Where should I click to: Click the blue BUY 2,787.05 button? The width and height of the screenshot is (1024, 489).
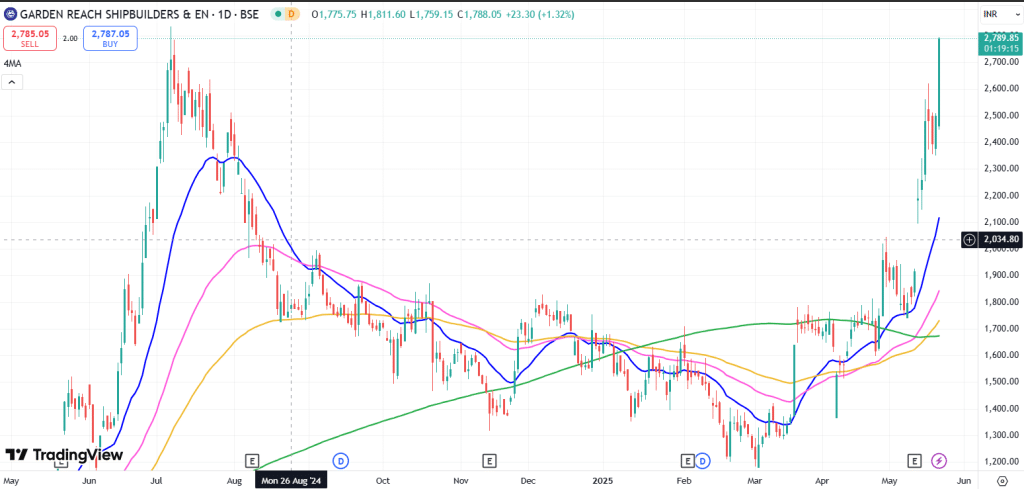pyautogui.click(x=110, y=39)
